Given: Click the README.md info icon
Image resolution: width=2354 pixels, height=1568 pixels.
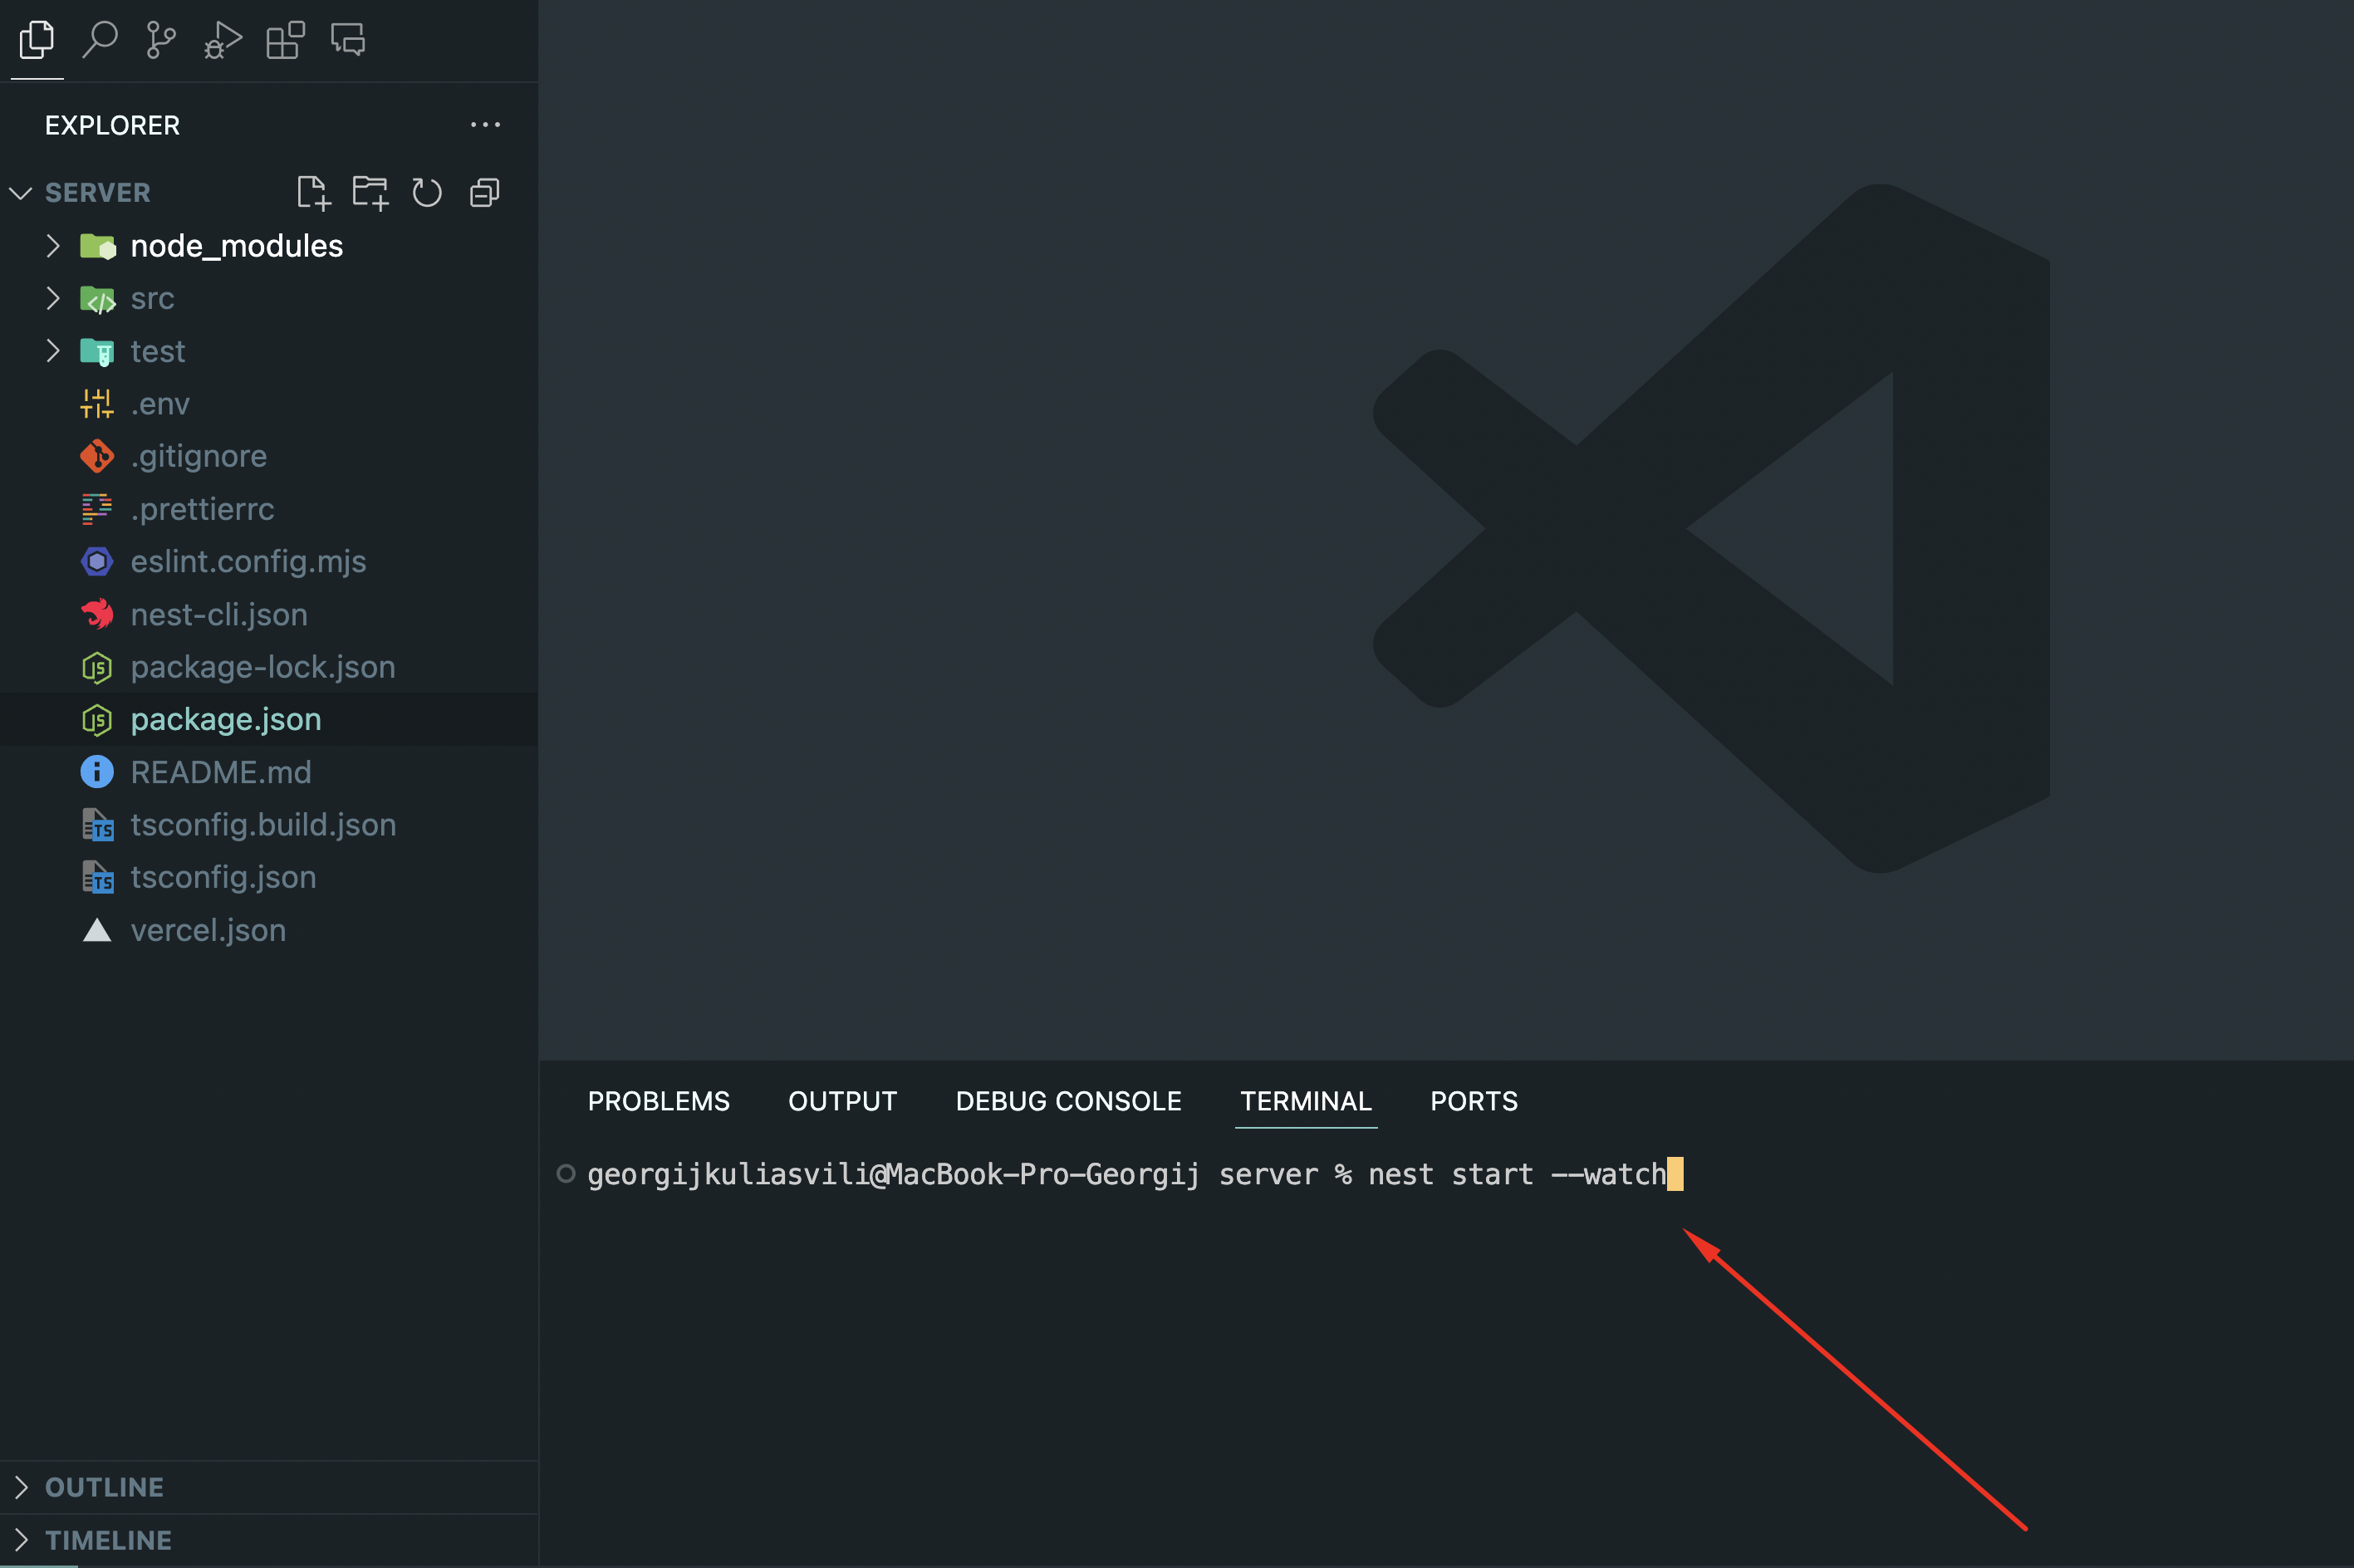Looking at the screenshot, I should click(x=97, y=772).
